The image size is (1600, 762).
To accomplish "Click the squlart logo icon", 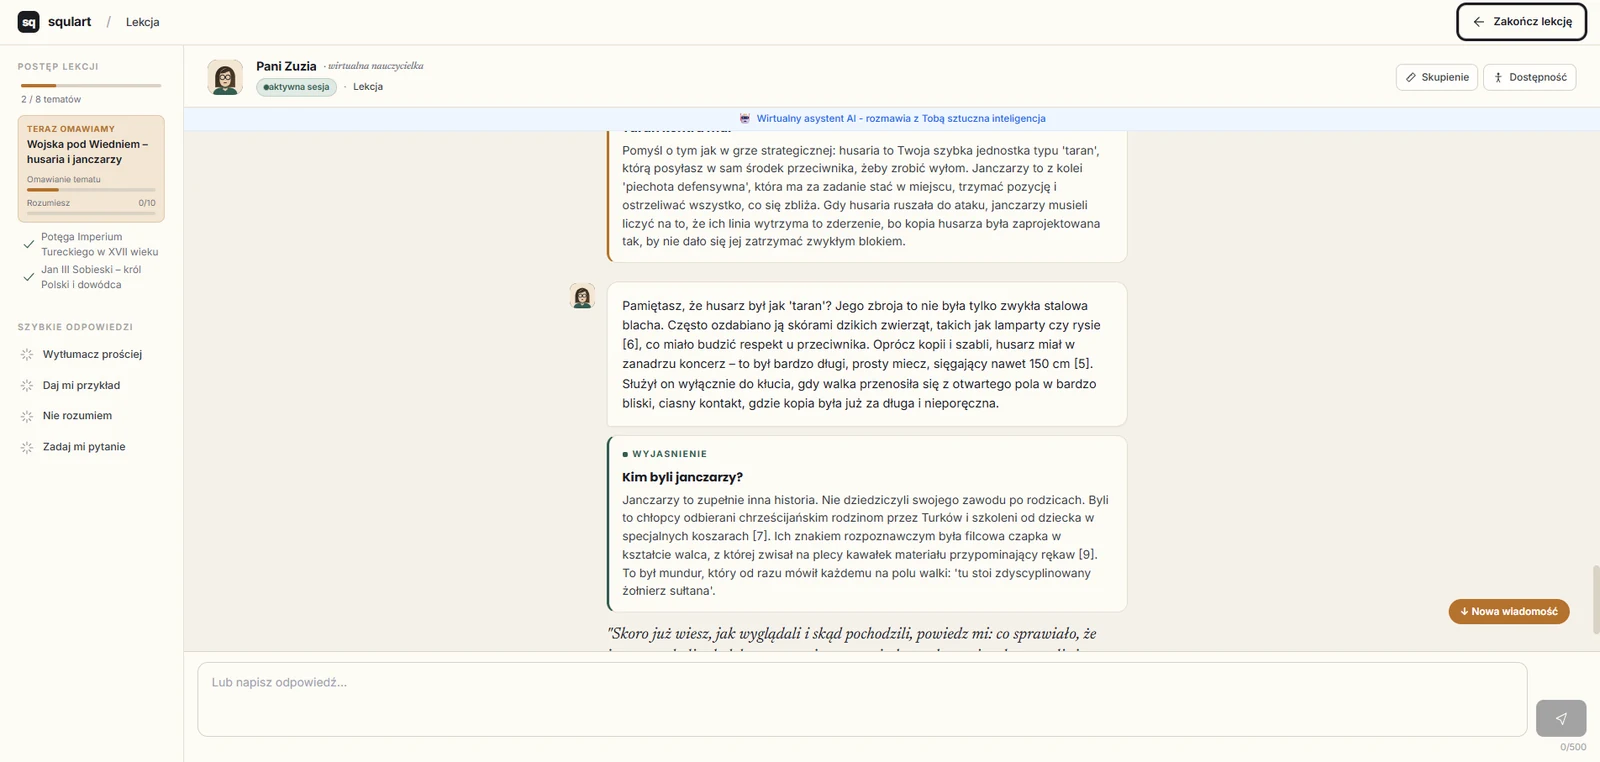I will tap(29, 22).
